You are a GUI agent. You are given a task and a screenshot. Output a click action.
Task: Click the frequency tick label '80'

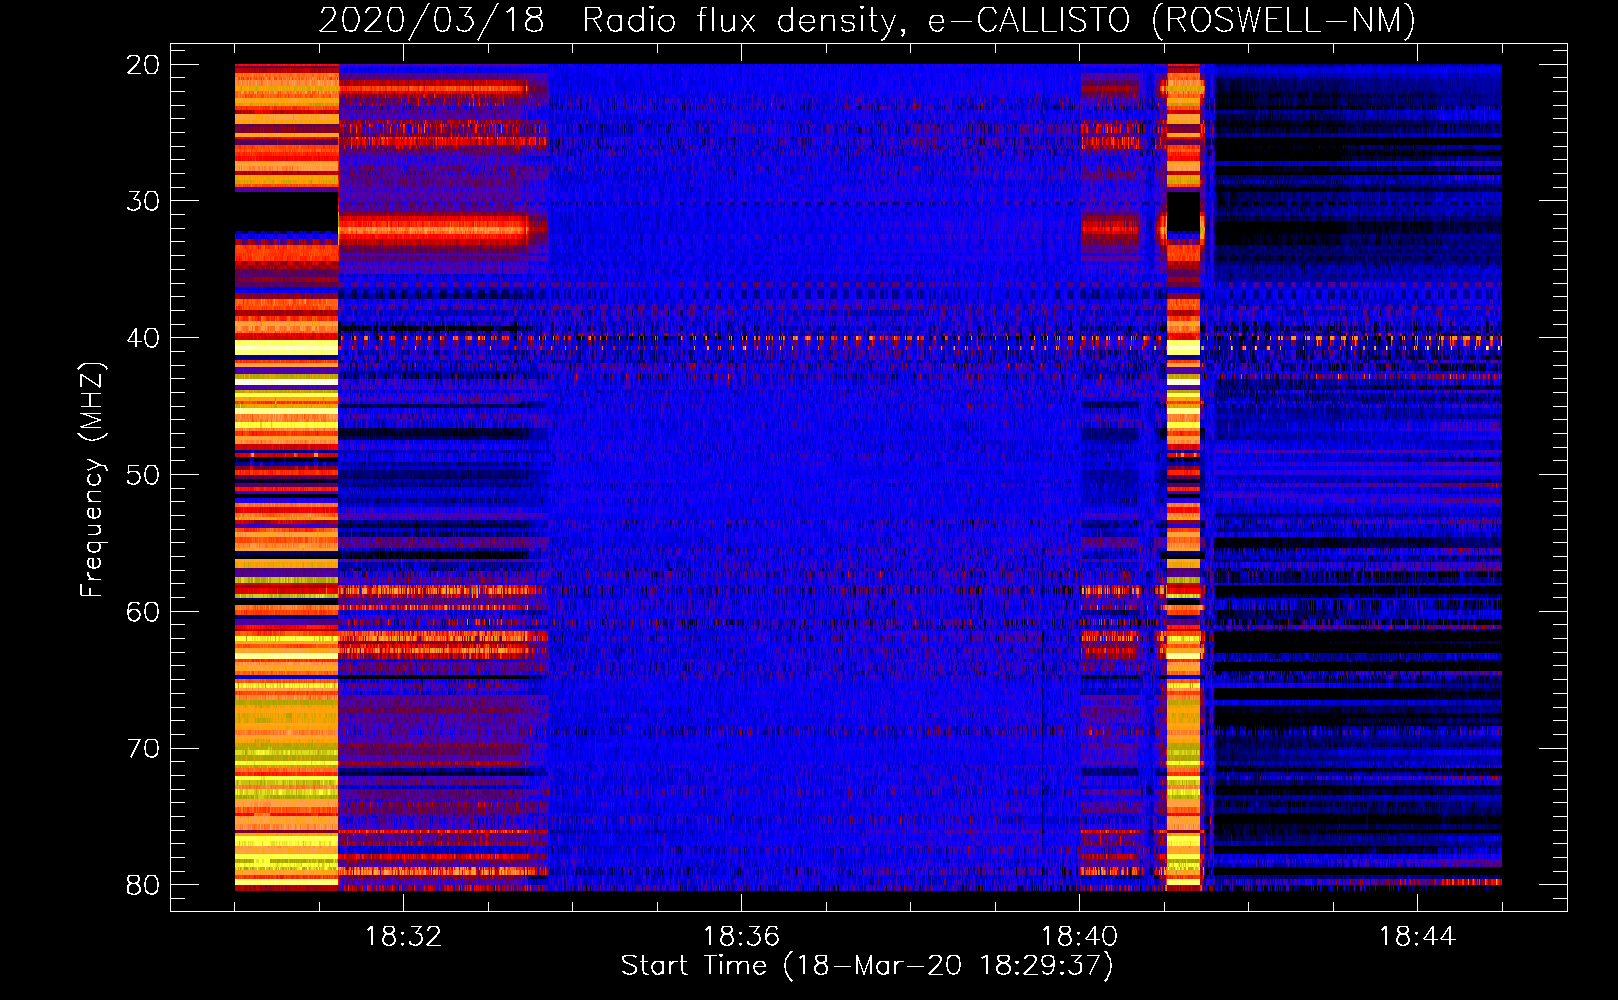coord(143,885)
